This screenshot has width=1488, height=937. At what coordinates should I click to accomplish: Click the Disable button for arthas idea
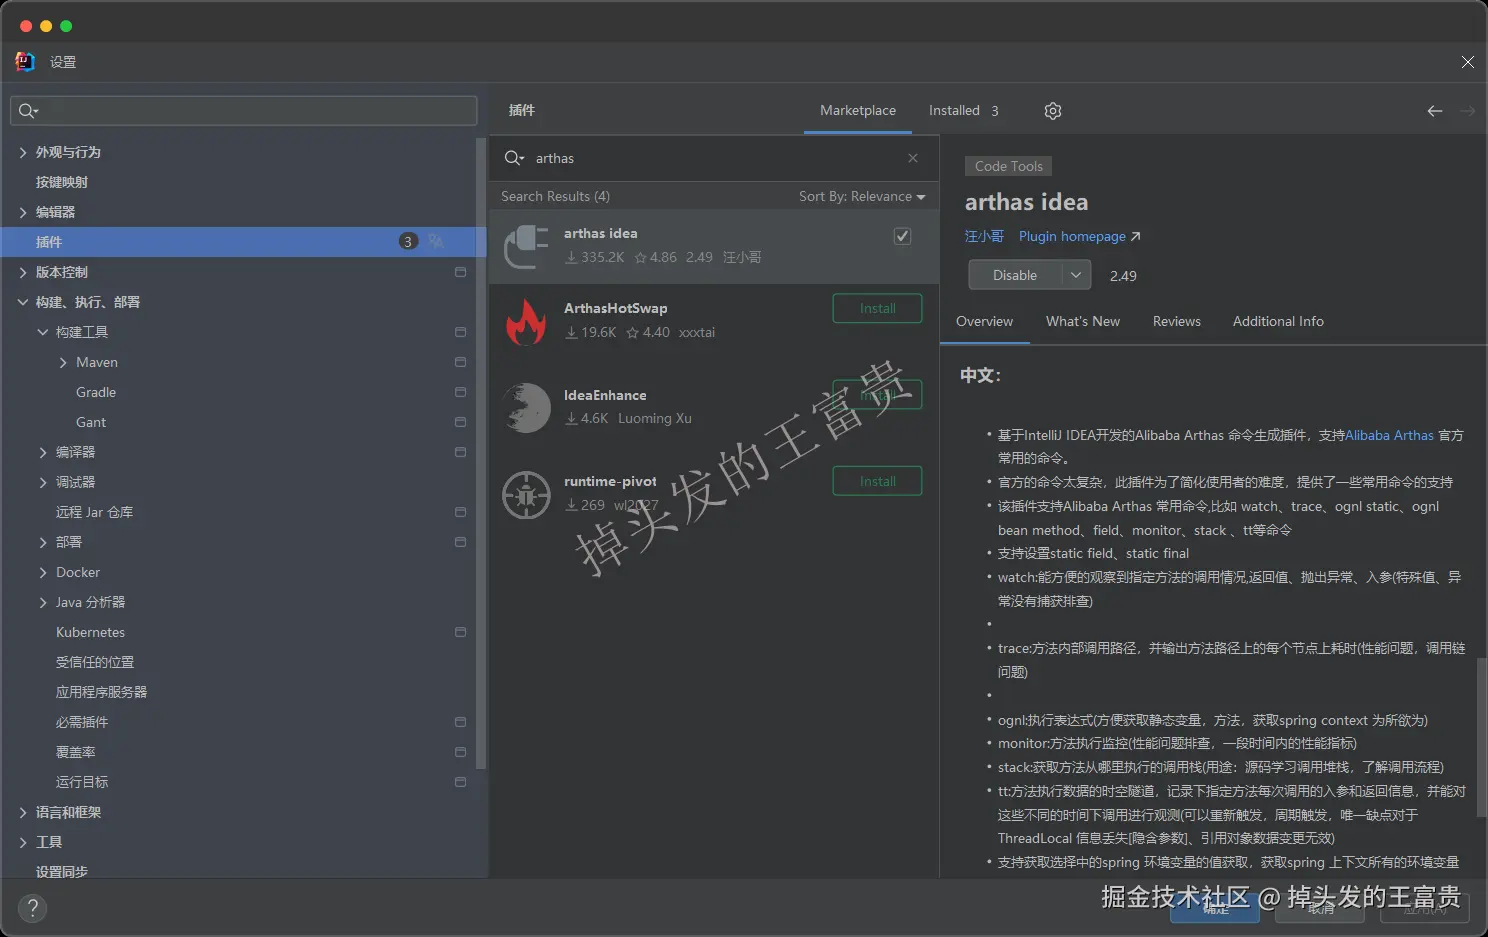point(1015,275)
